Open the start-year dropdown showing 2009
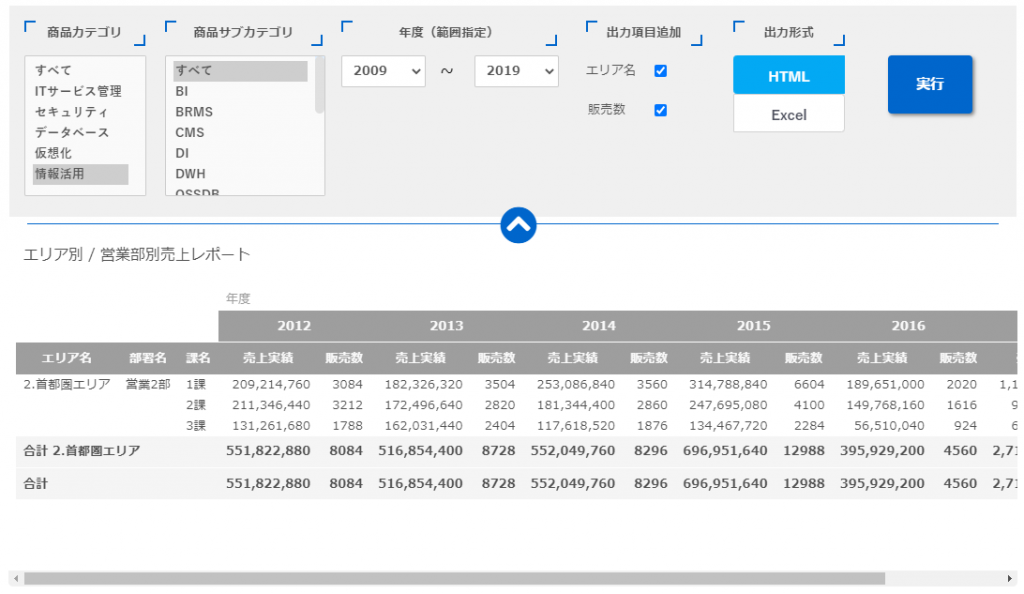Screen dimensions: 1024x594 (383, 72)
